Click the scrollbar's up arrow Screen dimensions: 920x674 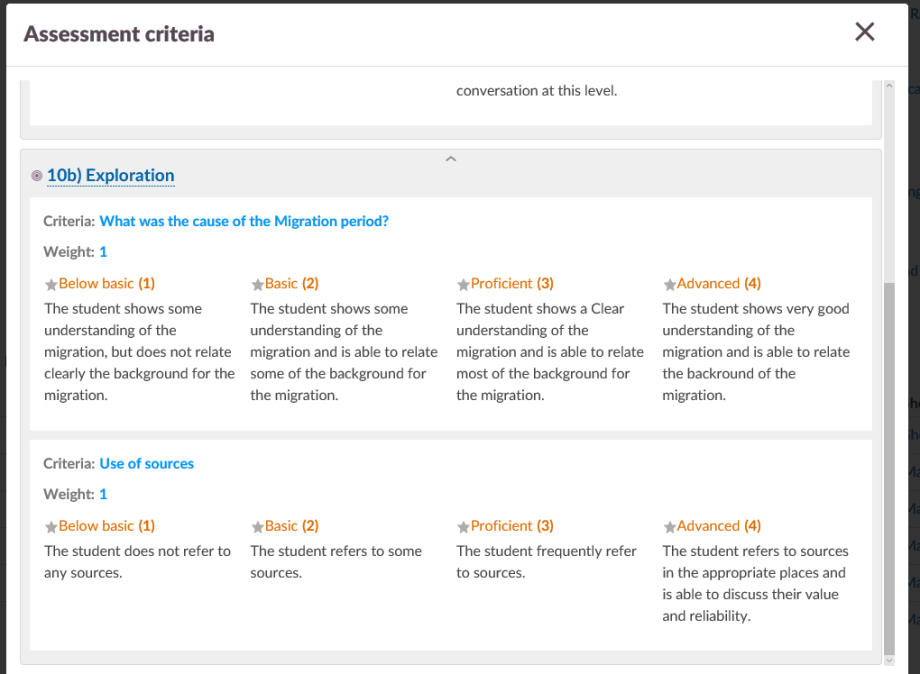click(x=889, y=86)
